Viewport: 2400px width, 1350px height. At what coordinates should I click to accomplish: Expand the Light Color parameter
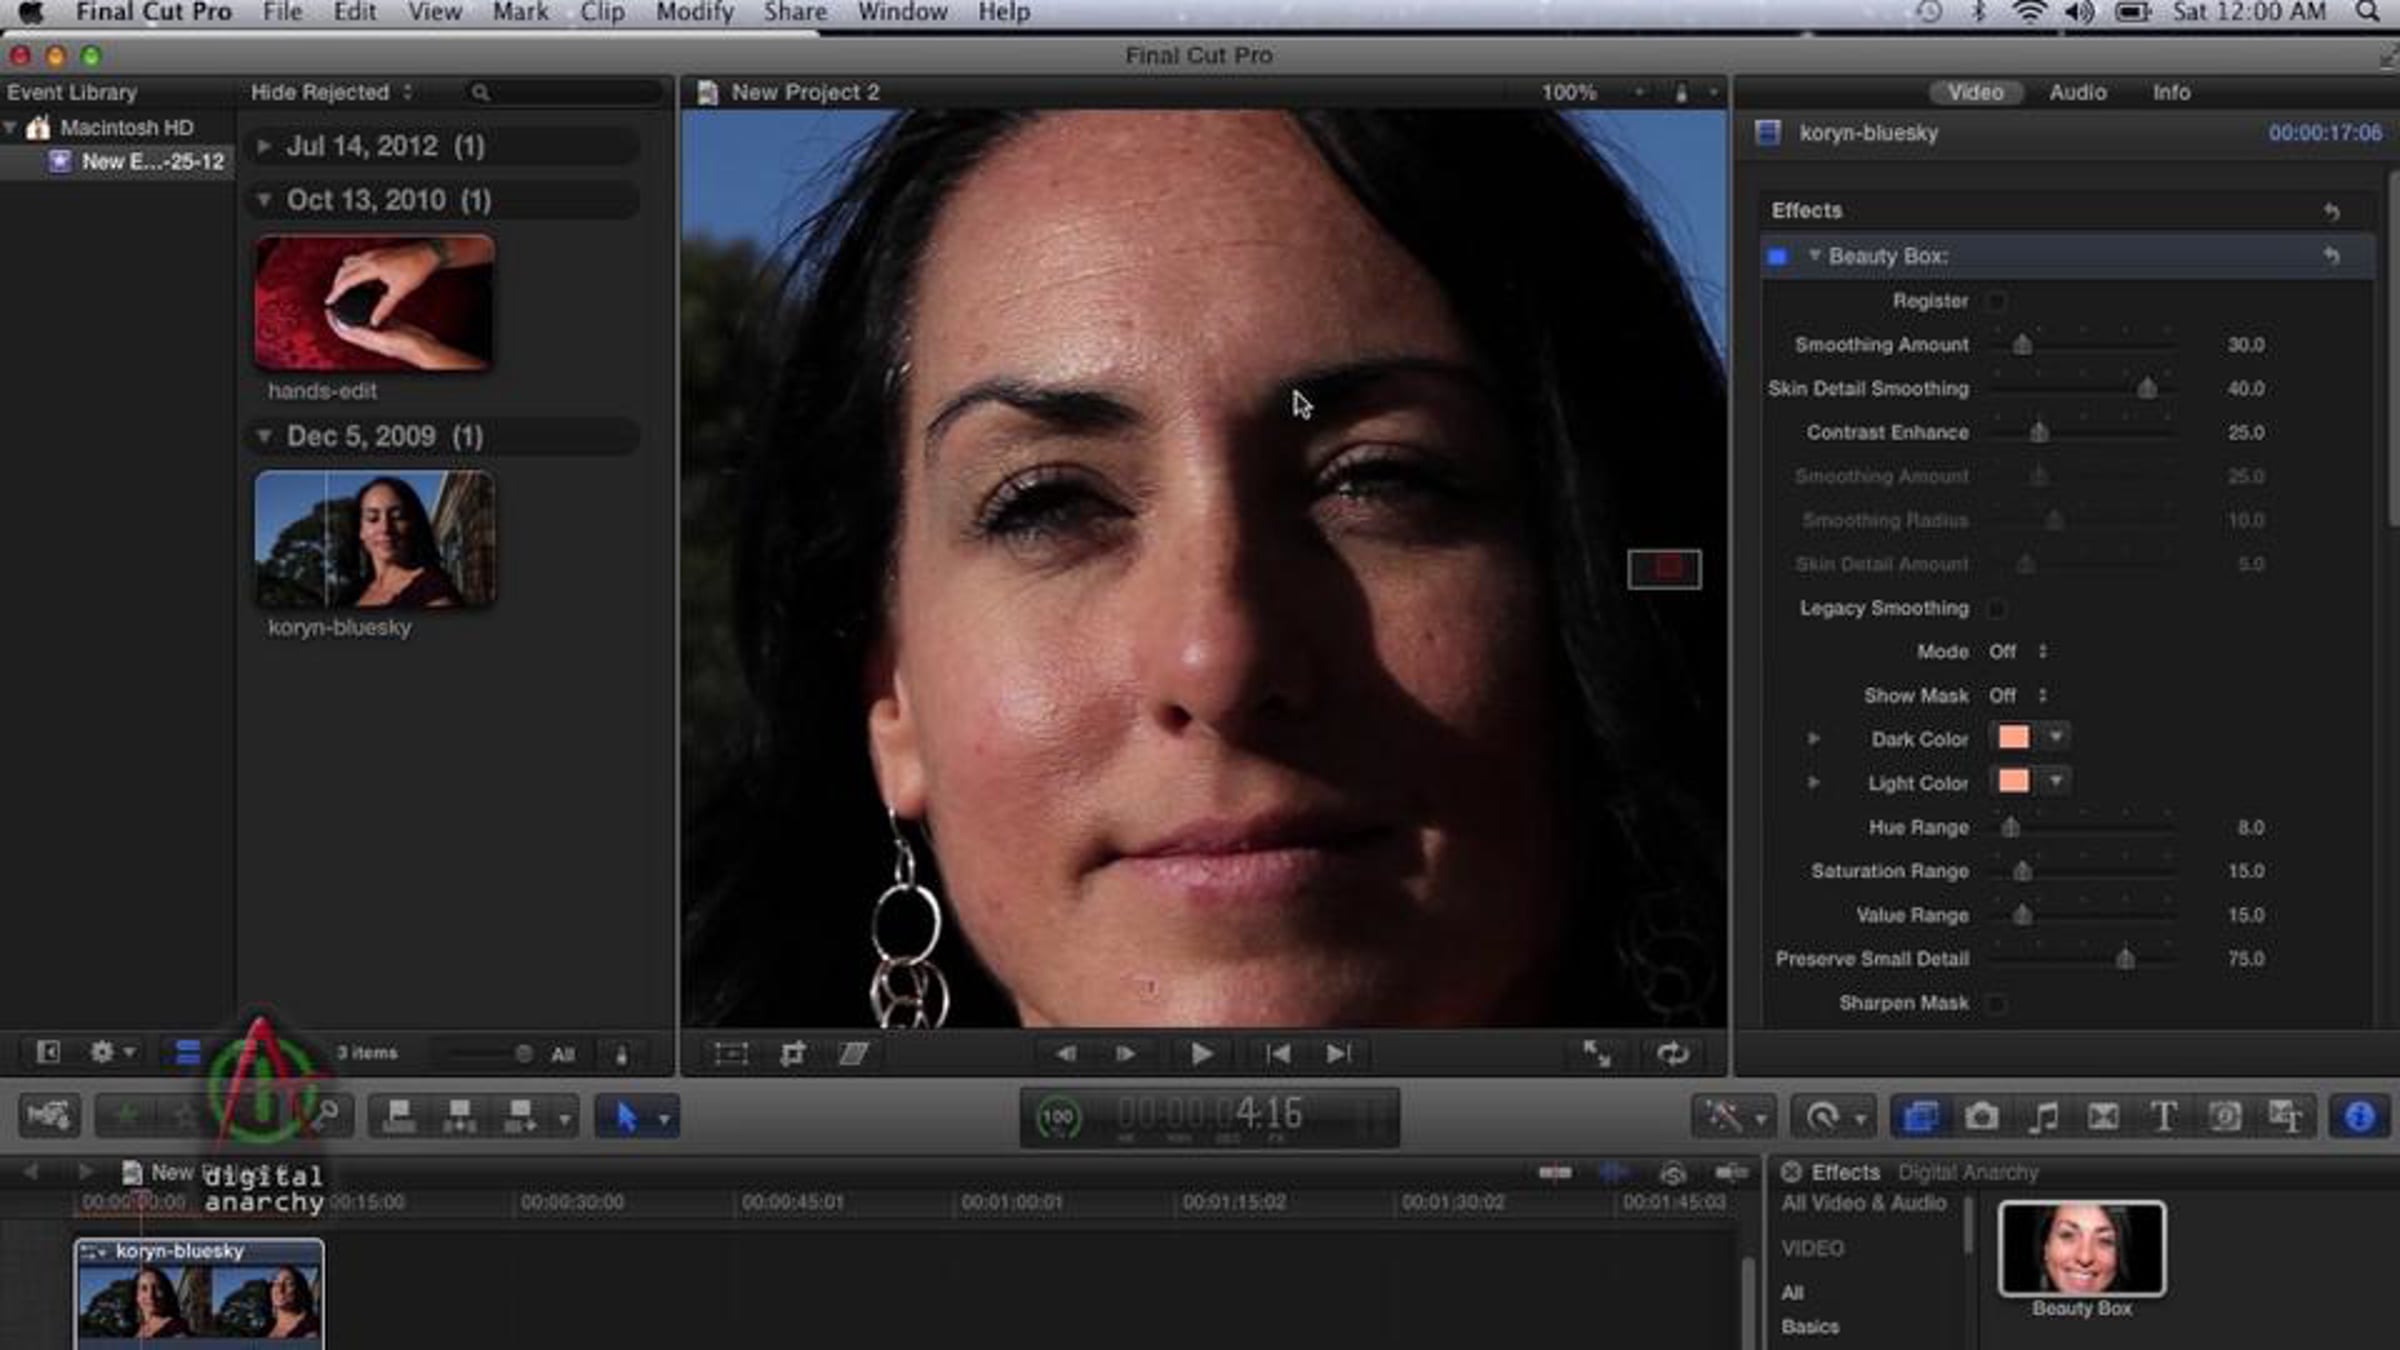coord(1813,783)
